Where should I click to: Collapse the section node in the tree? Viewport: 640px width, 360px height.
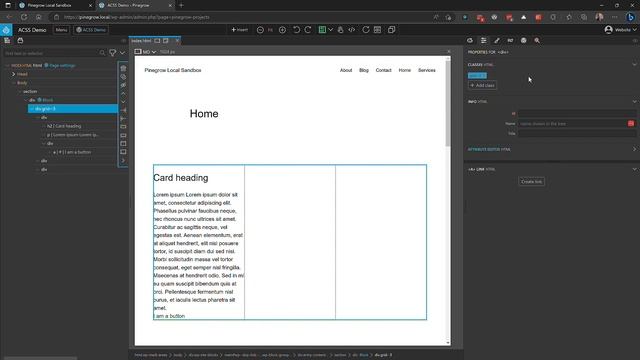pos(20,91)
